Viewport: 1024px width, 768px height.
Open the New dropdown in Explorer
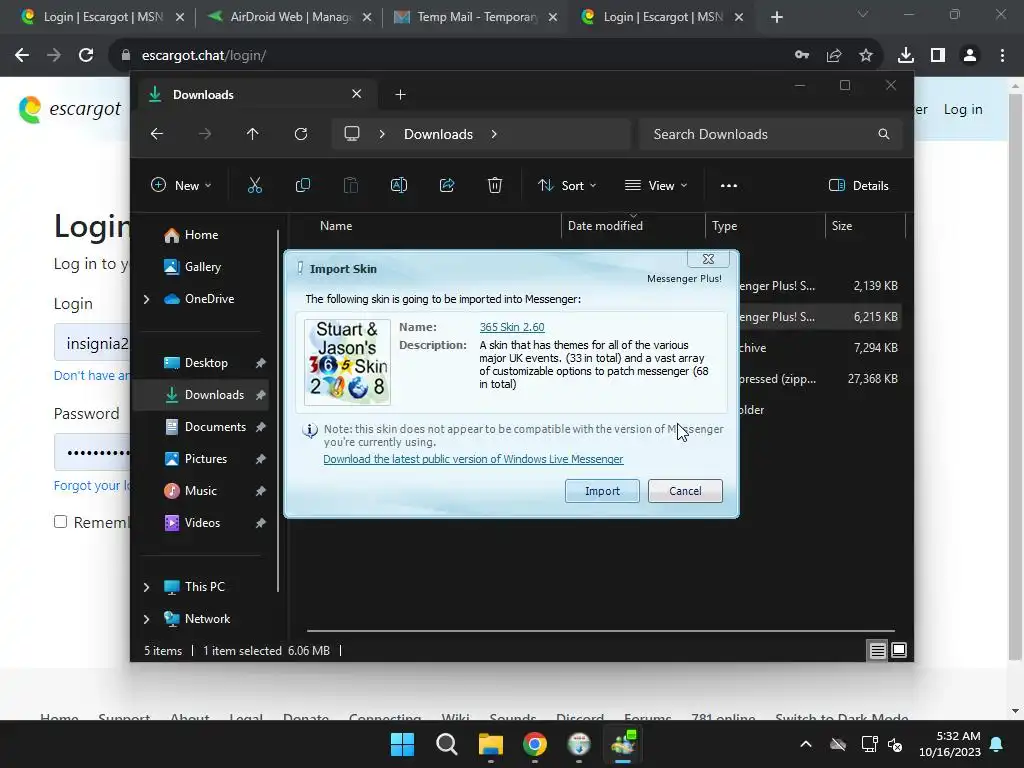coord(181,185)
